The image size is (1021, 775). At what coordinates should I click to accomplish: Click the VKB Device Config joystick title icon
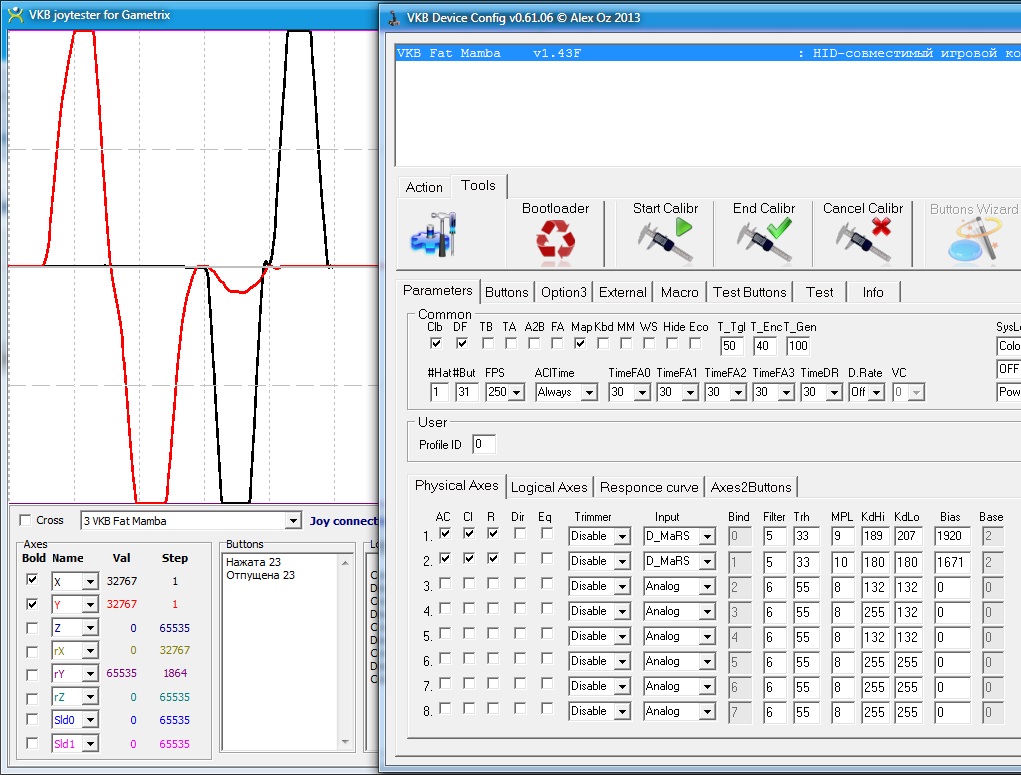394,18
